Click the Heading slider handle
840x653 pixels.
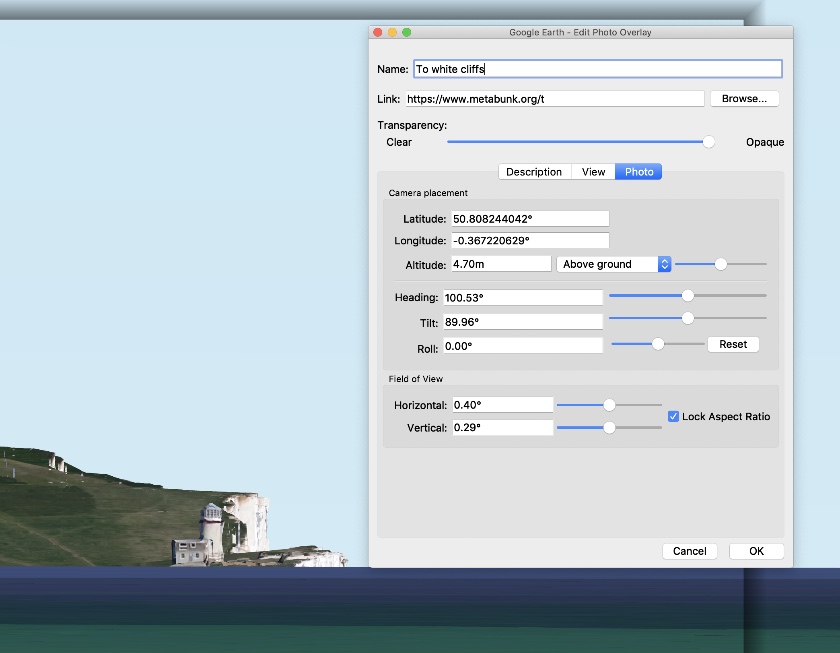688,296
